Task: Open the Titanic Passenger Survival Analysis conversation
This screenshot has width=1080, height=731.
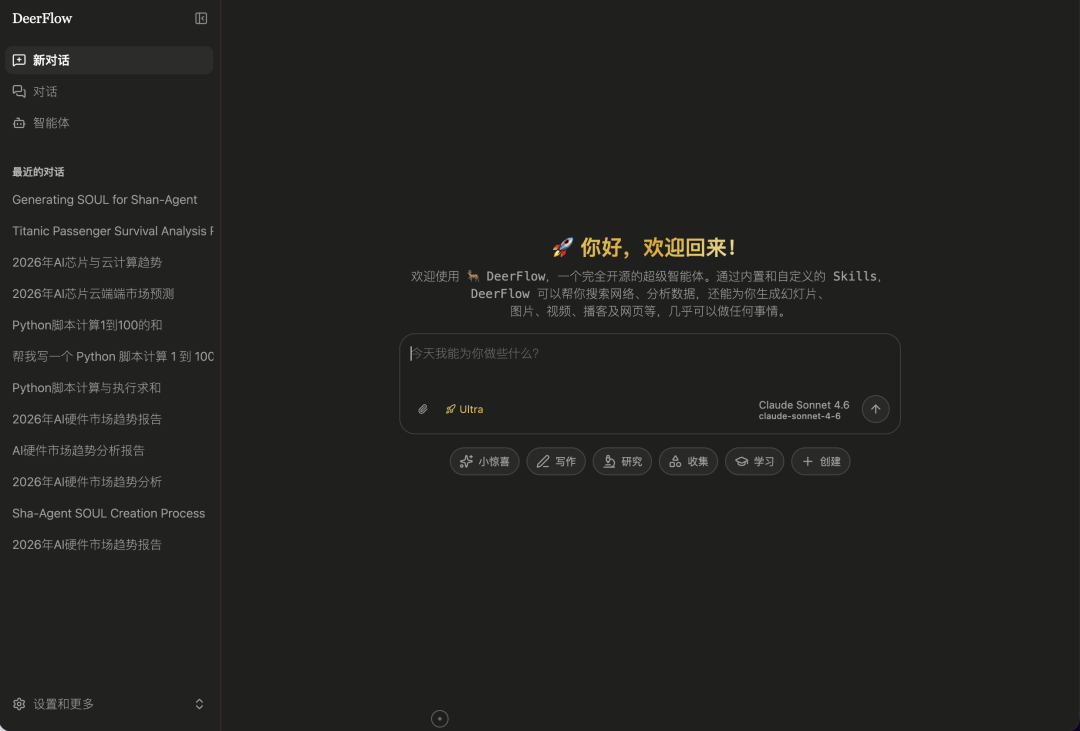Action: (110, 231)
